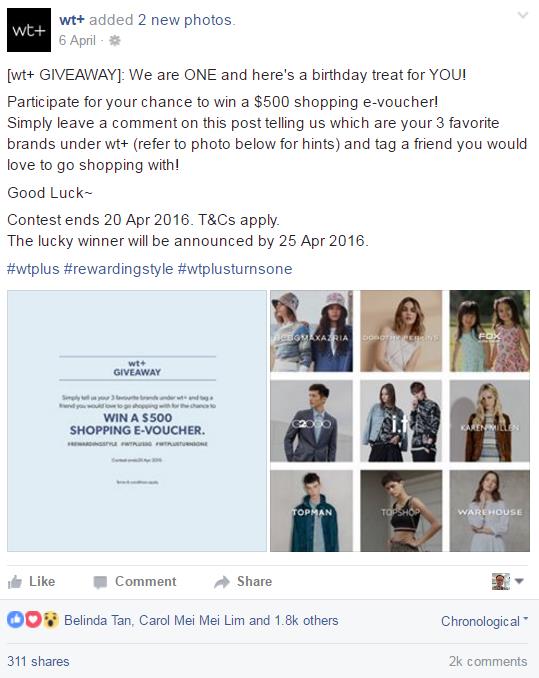Click the wt+ page profile logo
The width and height of the screenshot is (539, 678).
click(29, 30)
